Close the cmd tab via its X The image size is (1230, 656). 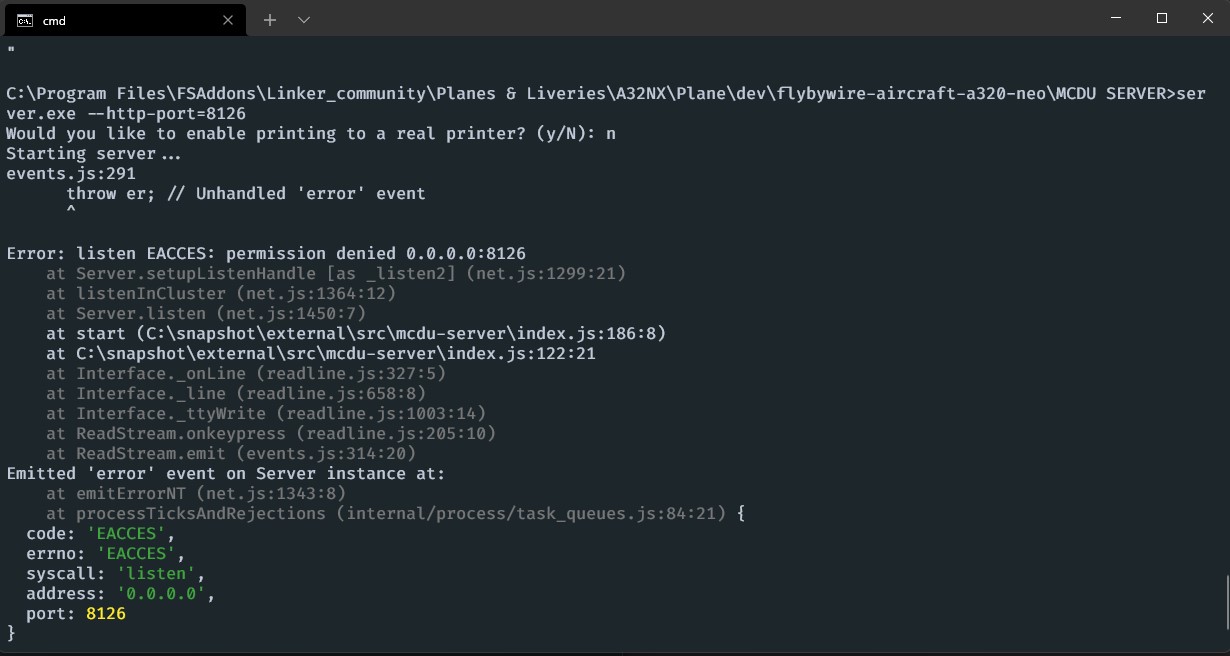point(227,20)
